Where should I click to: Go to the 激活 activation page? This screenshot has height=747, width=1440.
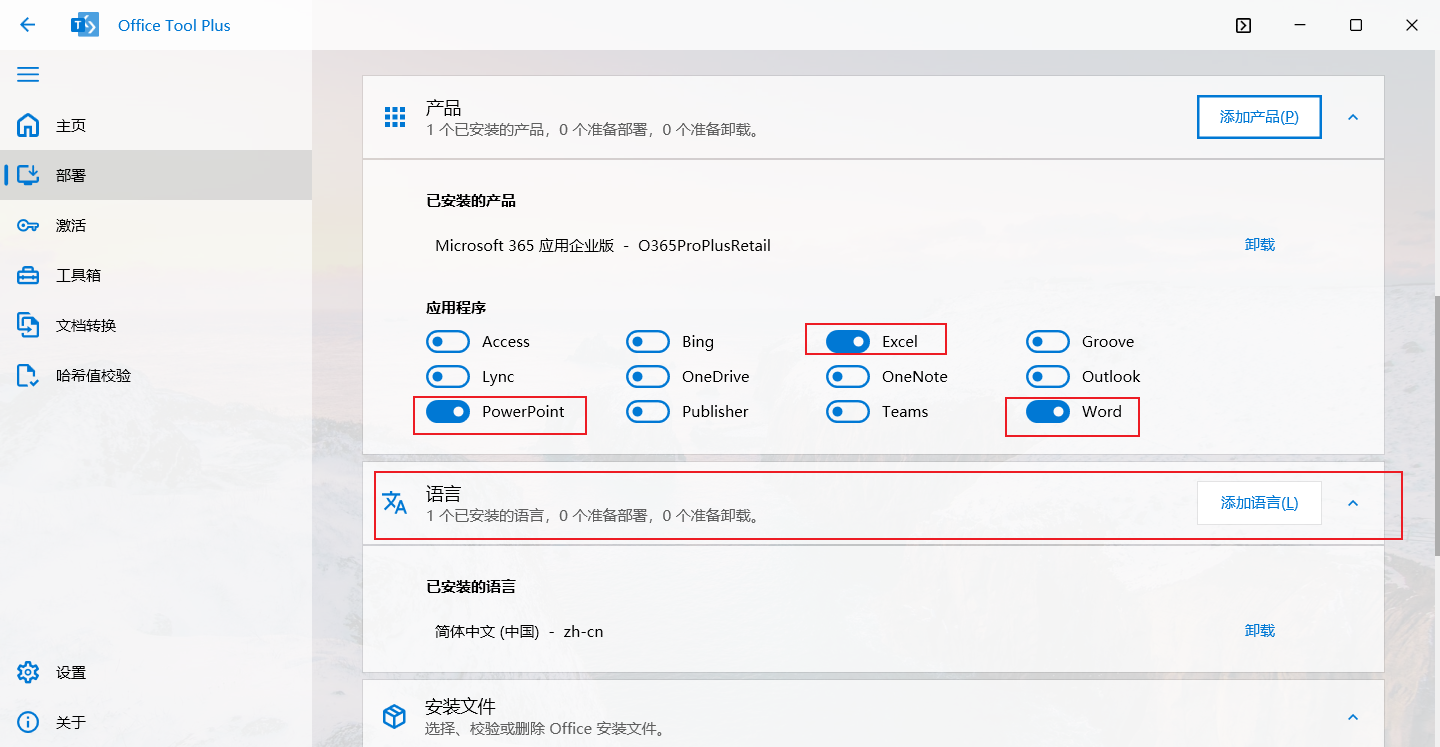(x=70, y=225)
